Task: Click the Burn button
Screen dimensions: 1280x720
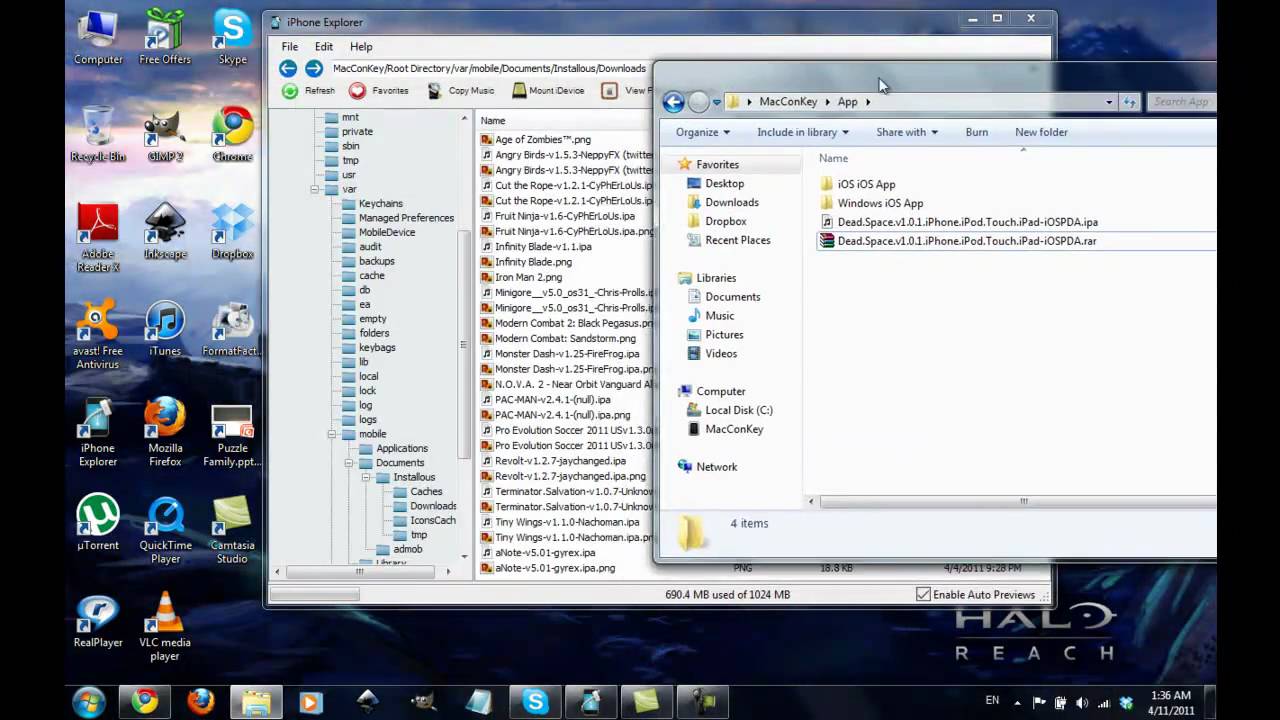Action: point(976,132)
